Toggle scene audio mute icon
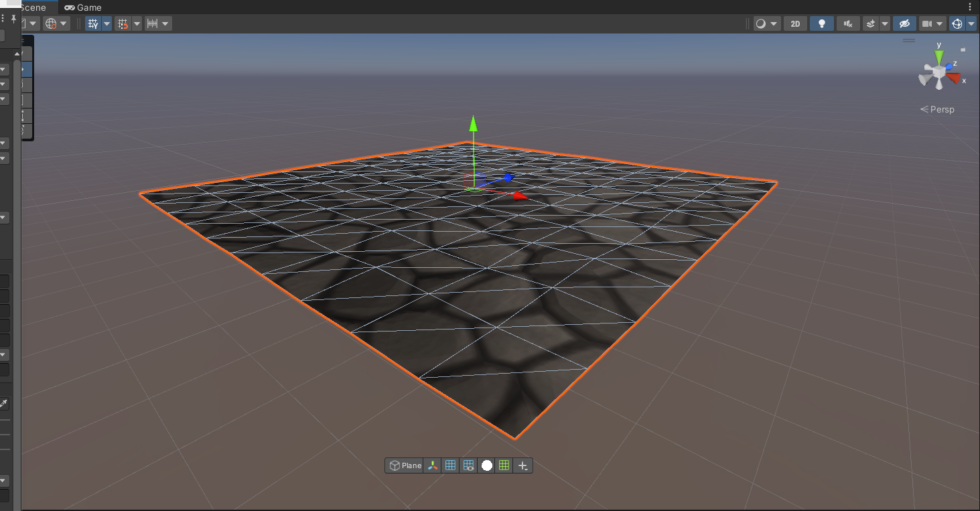 coord(848,24)
